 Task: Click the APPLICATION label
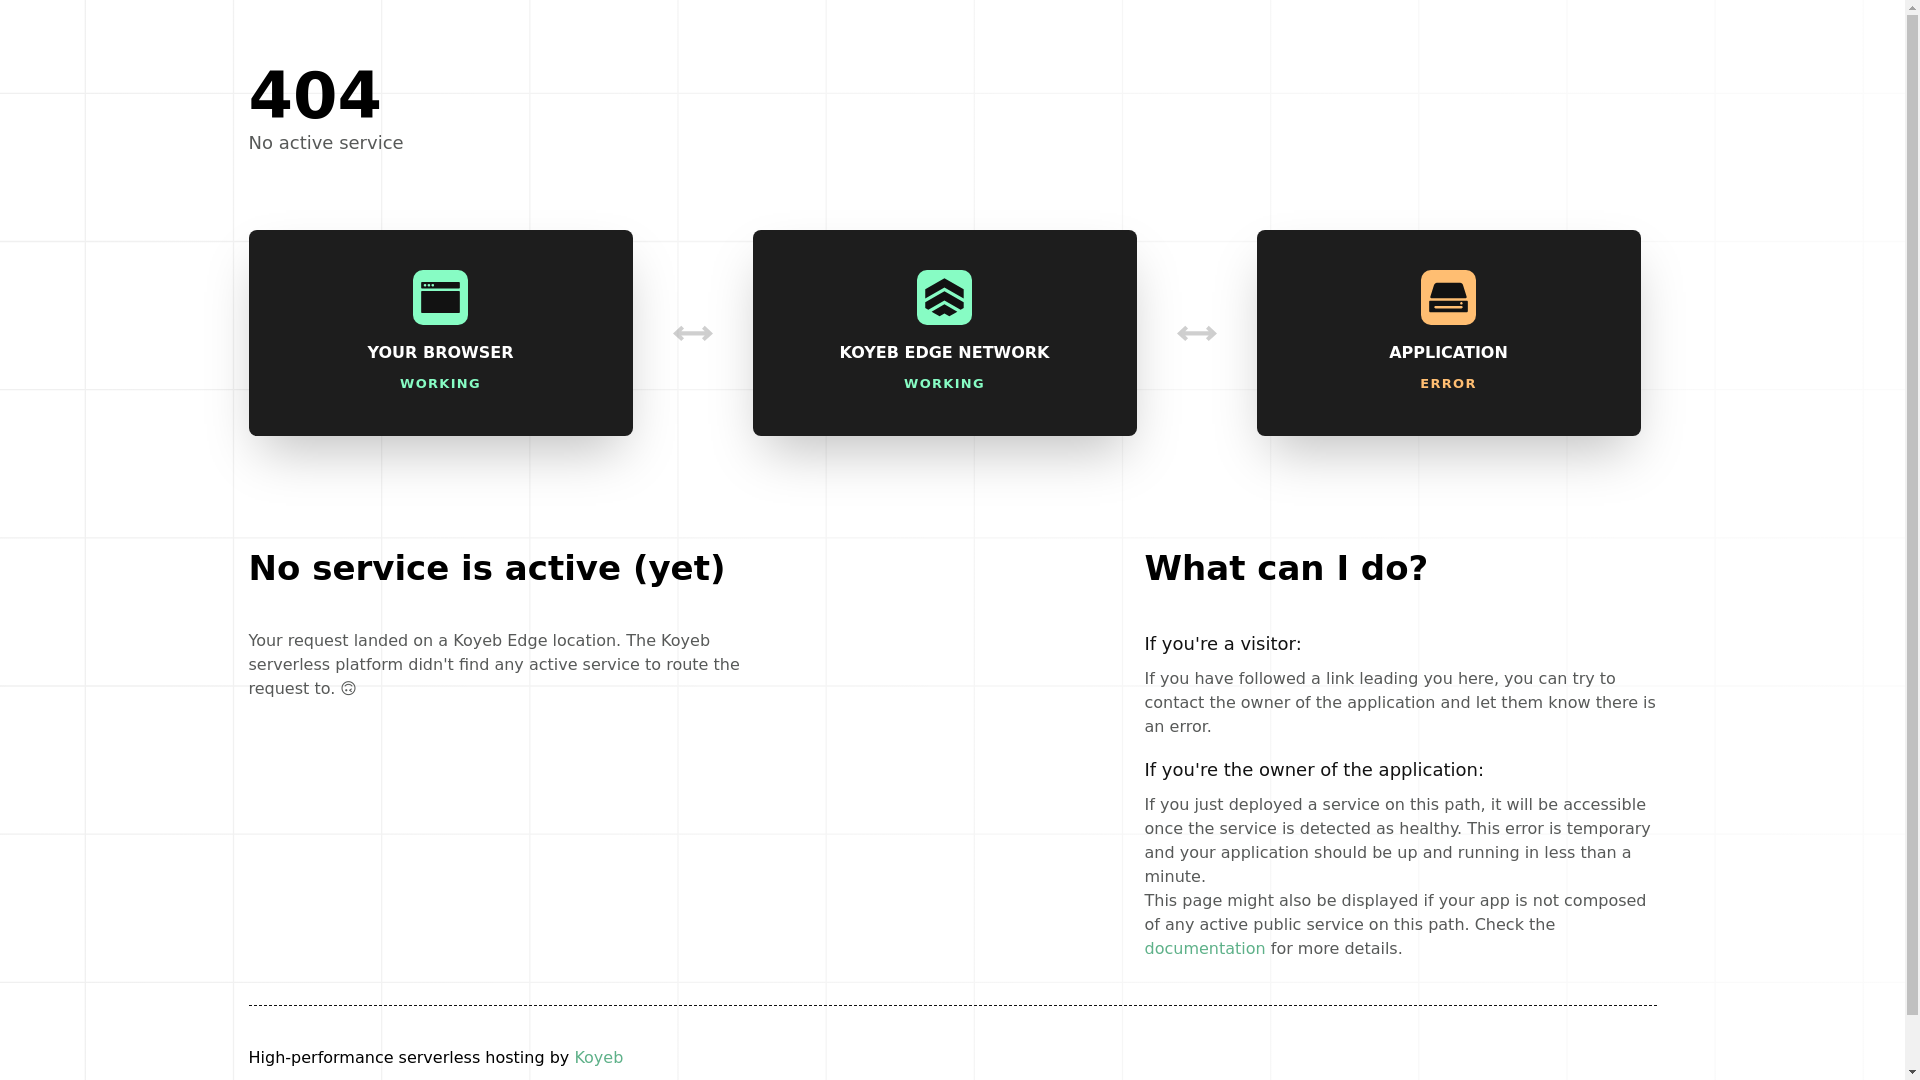(x=1448, y=352)
